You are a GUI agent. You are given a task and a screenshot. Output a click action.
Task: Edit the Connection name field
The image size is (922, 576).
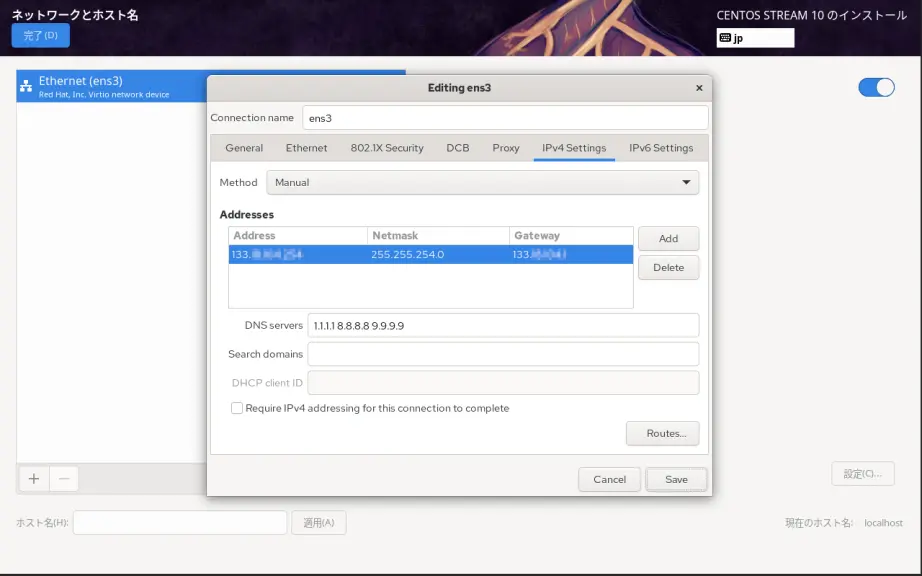point(505,118)
